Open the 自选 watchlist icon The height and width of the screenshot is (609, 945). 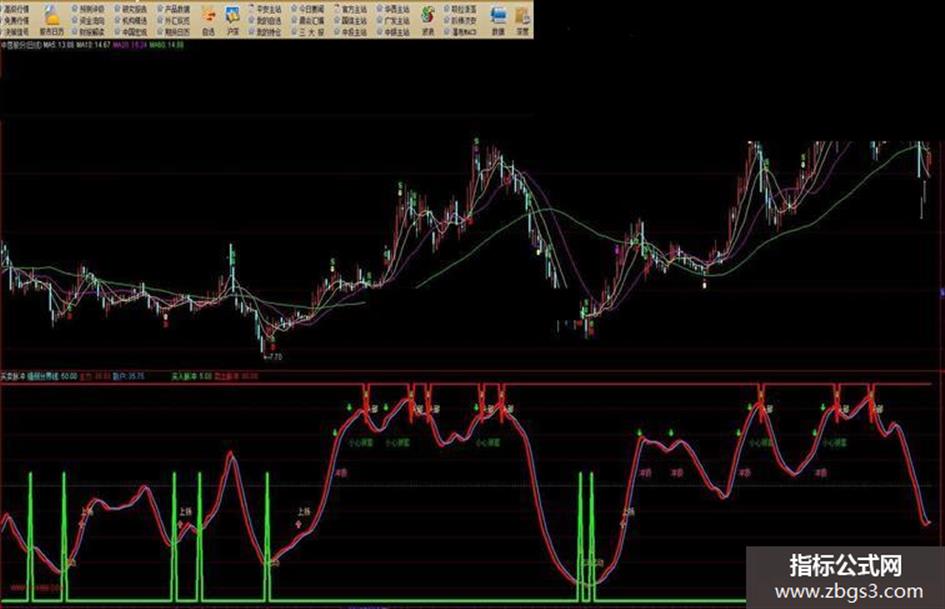click(208, 21)
